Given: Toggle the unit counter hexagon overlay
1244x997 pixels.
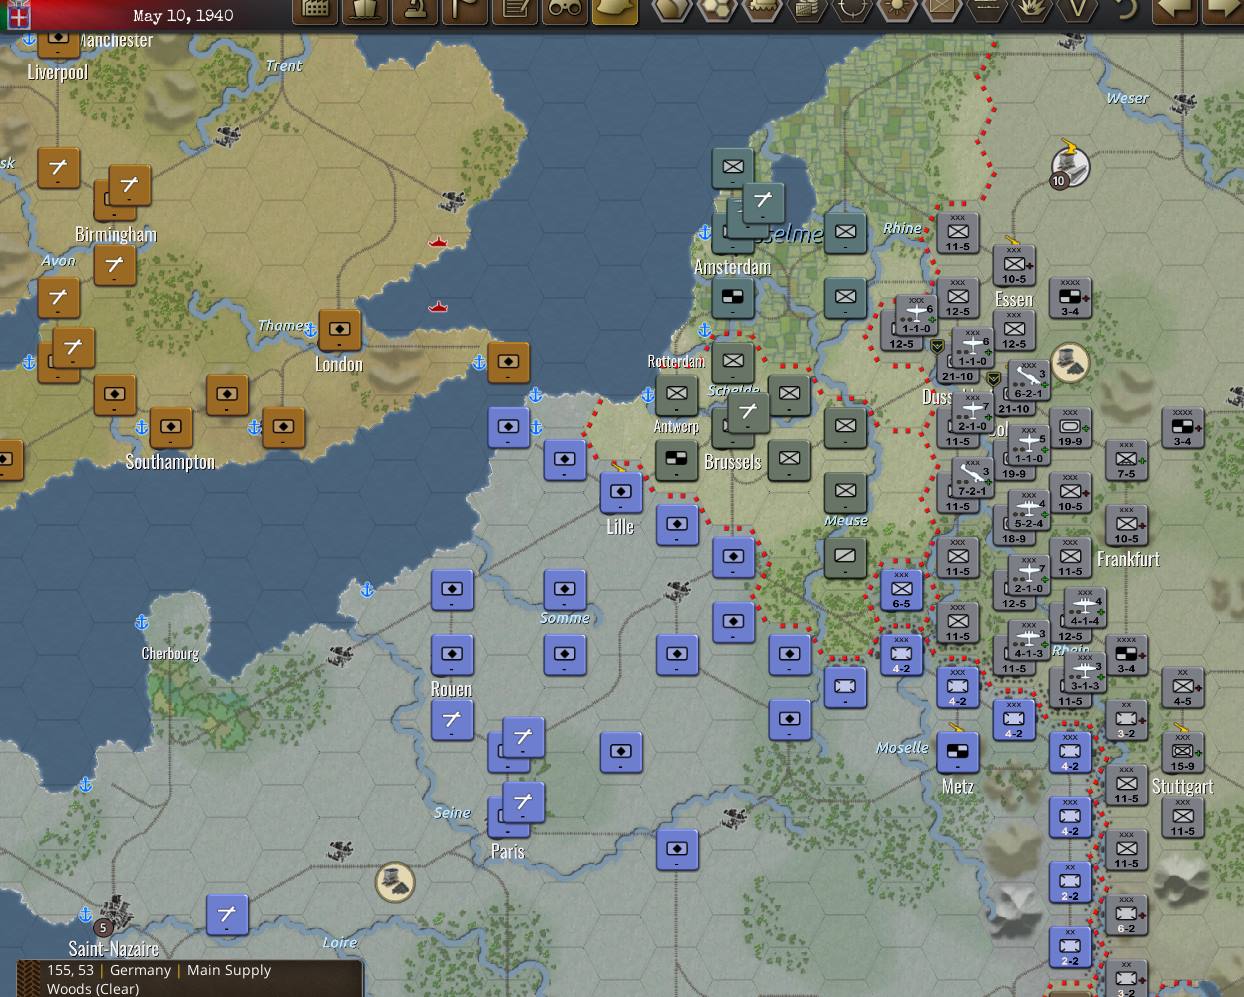Looking at the screenshot, I should click(942, 10).
